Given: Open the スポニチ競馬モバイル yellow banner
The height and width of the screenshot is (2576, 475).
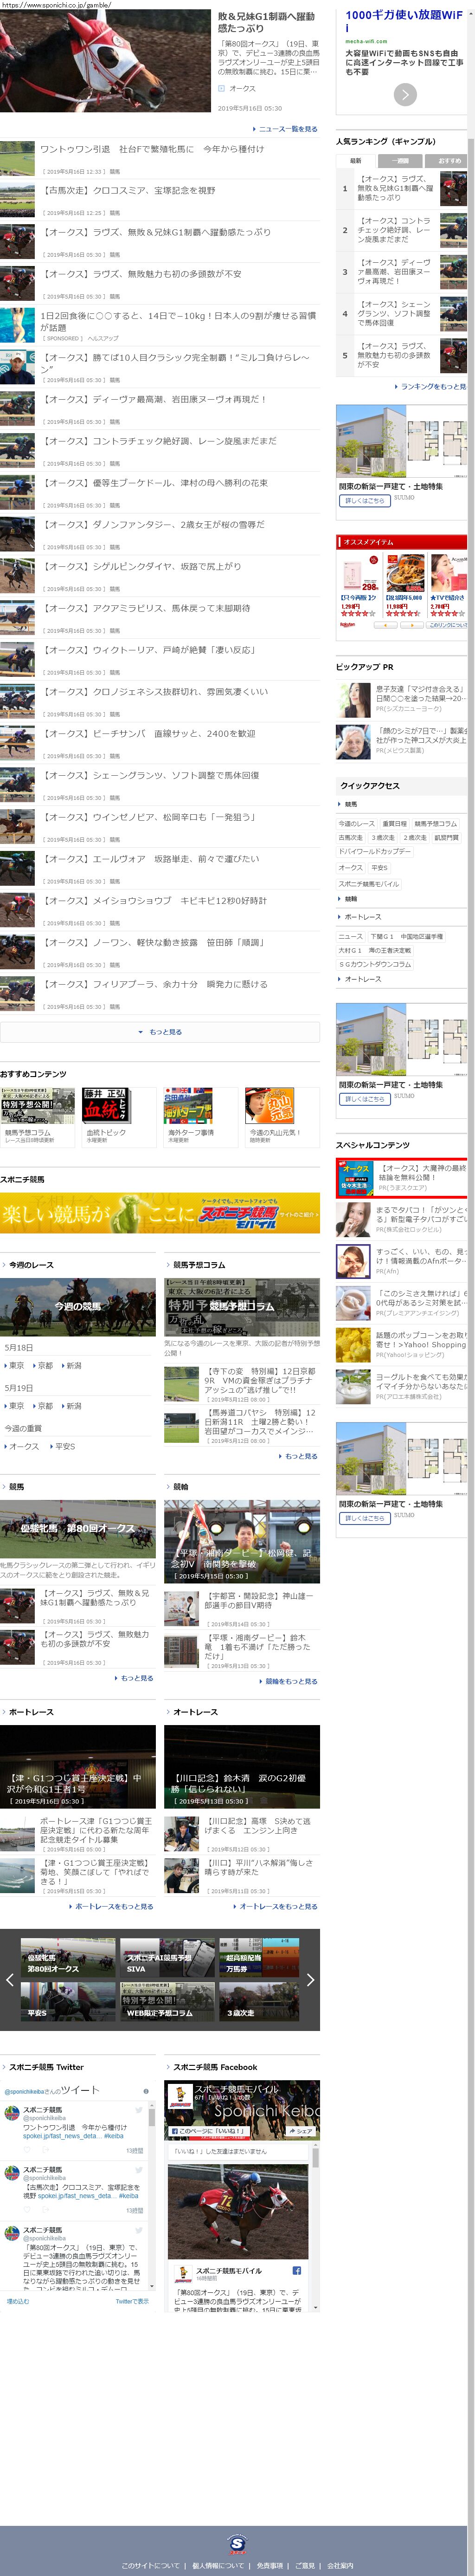Looking at the screenshot, I should [160, 1212].
